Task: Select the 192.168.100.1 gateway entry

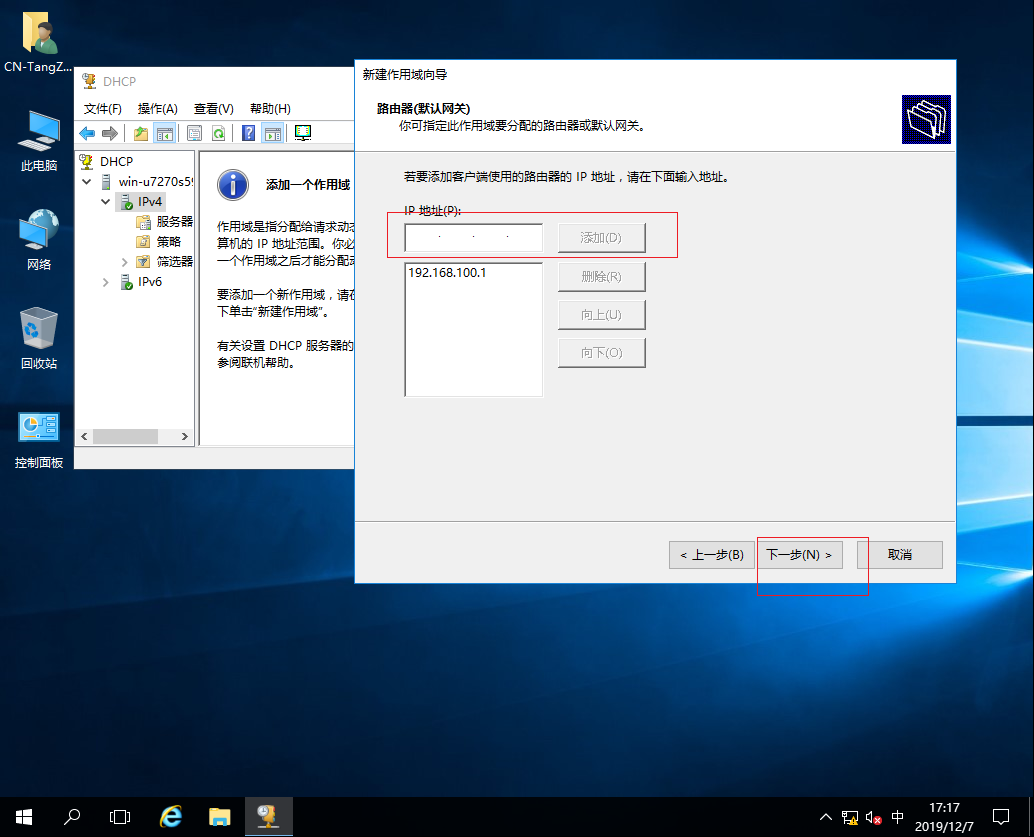Action: coord(446,270)
